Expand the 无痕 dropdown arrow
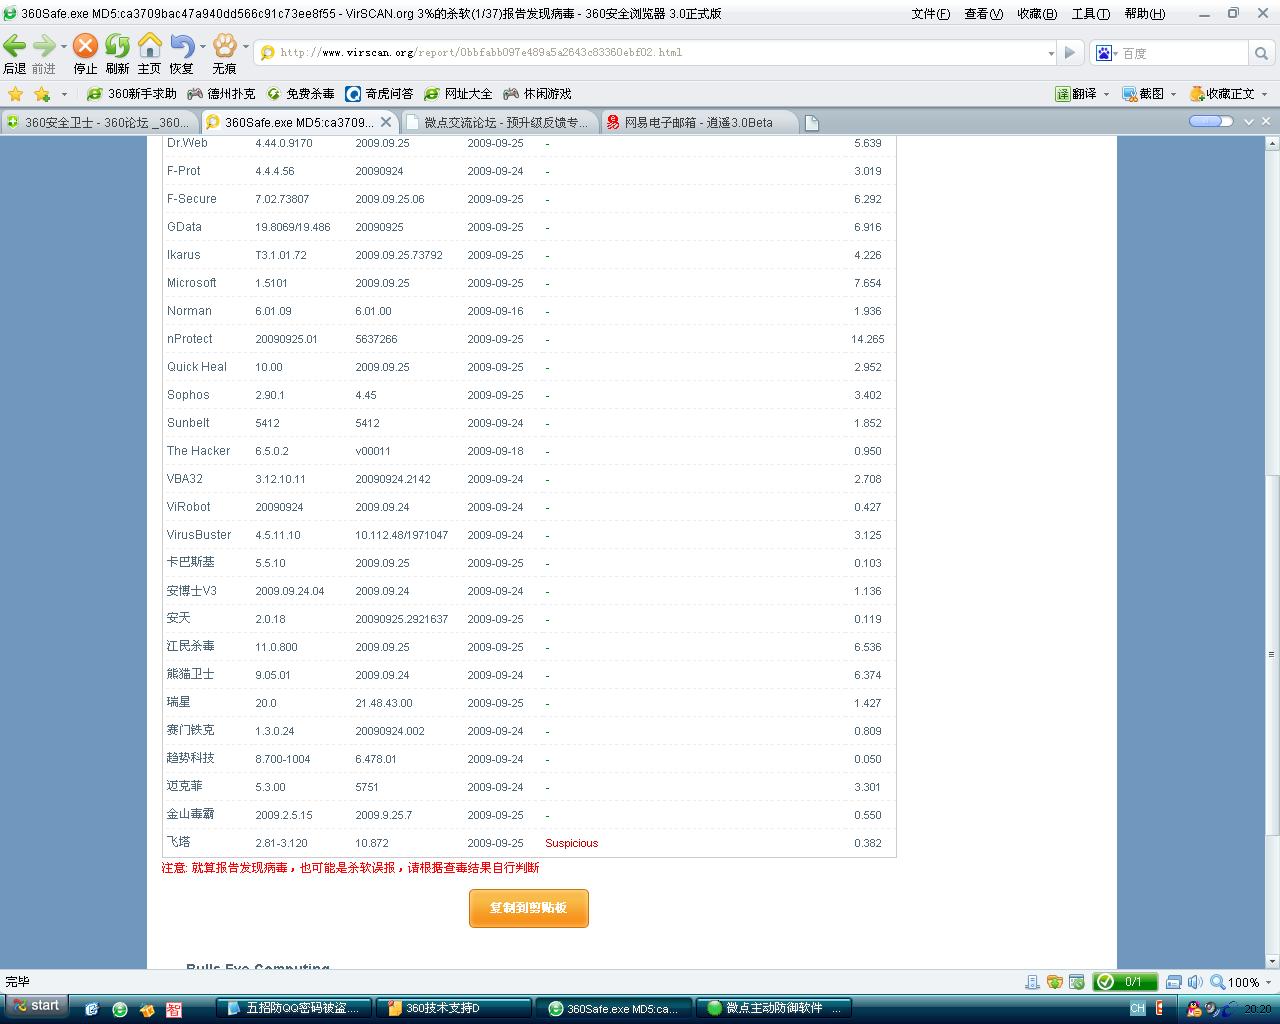The width and height of the screenshot is (1280, 1024). (x=245, y=46)
